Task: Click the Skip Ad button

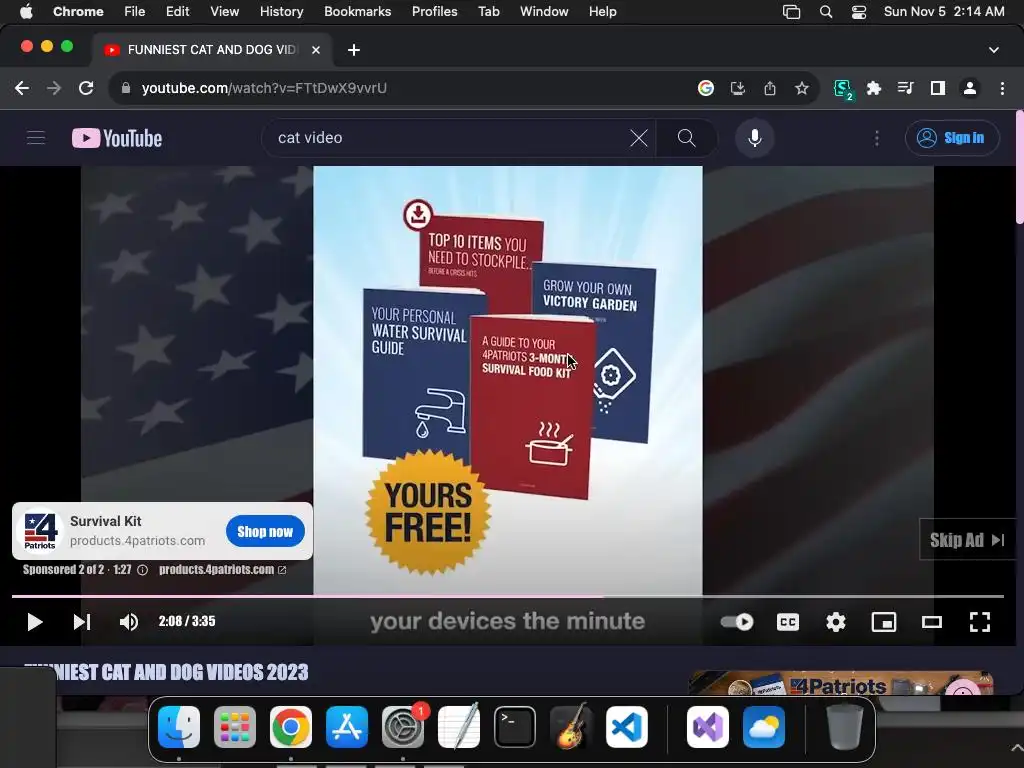Action: (x=968, y=539)
